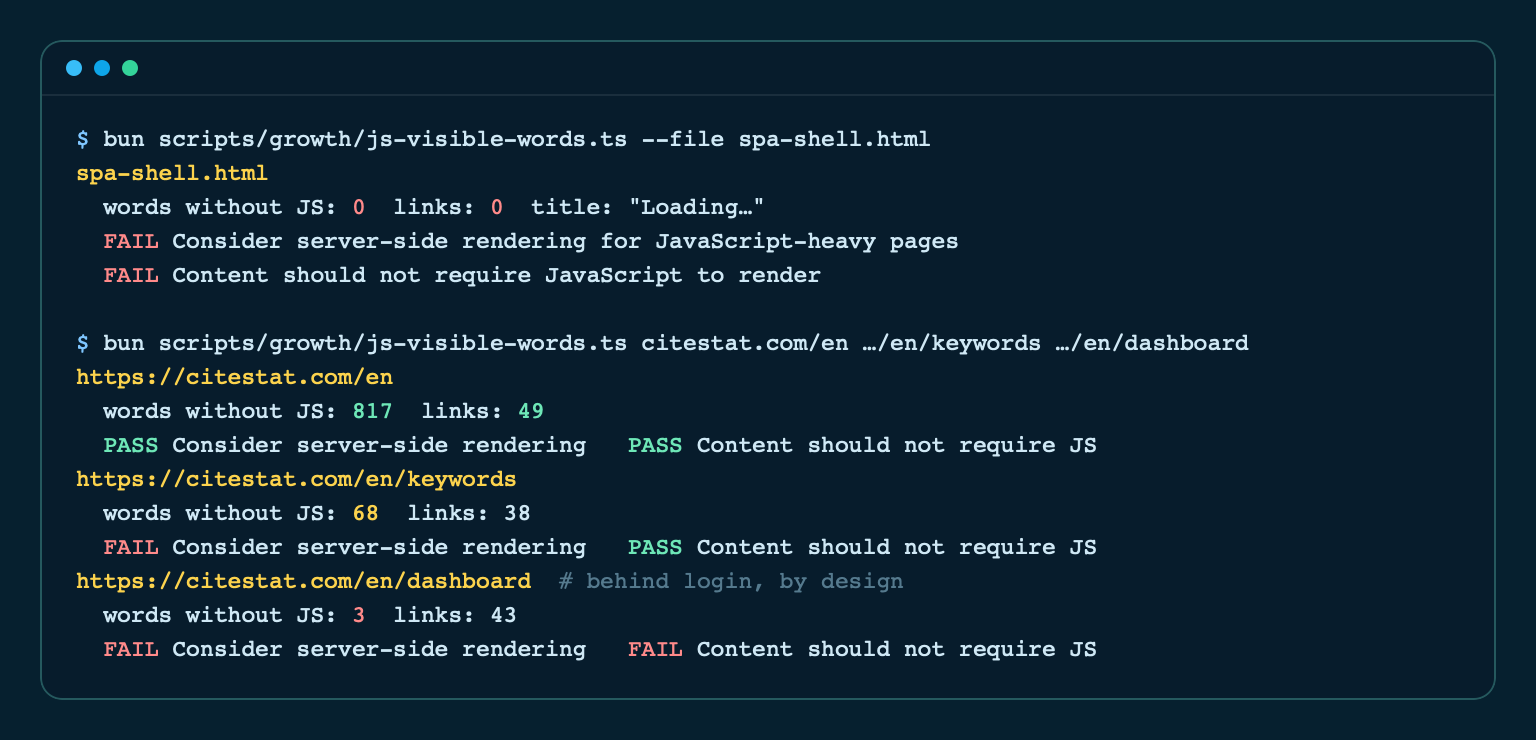Open the https://citestat.com/en/keywords URL

[x=296, y=479]
